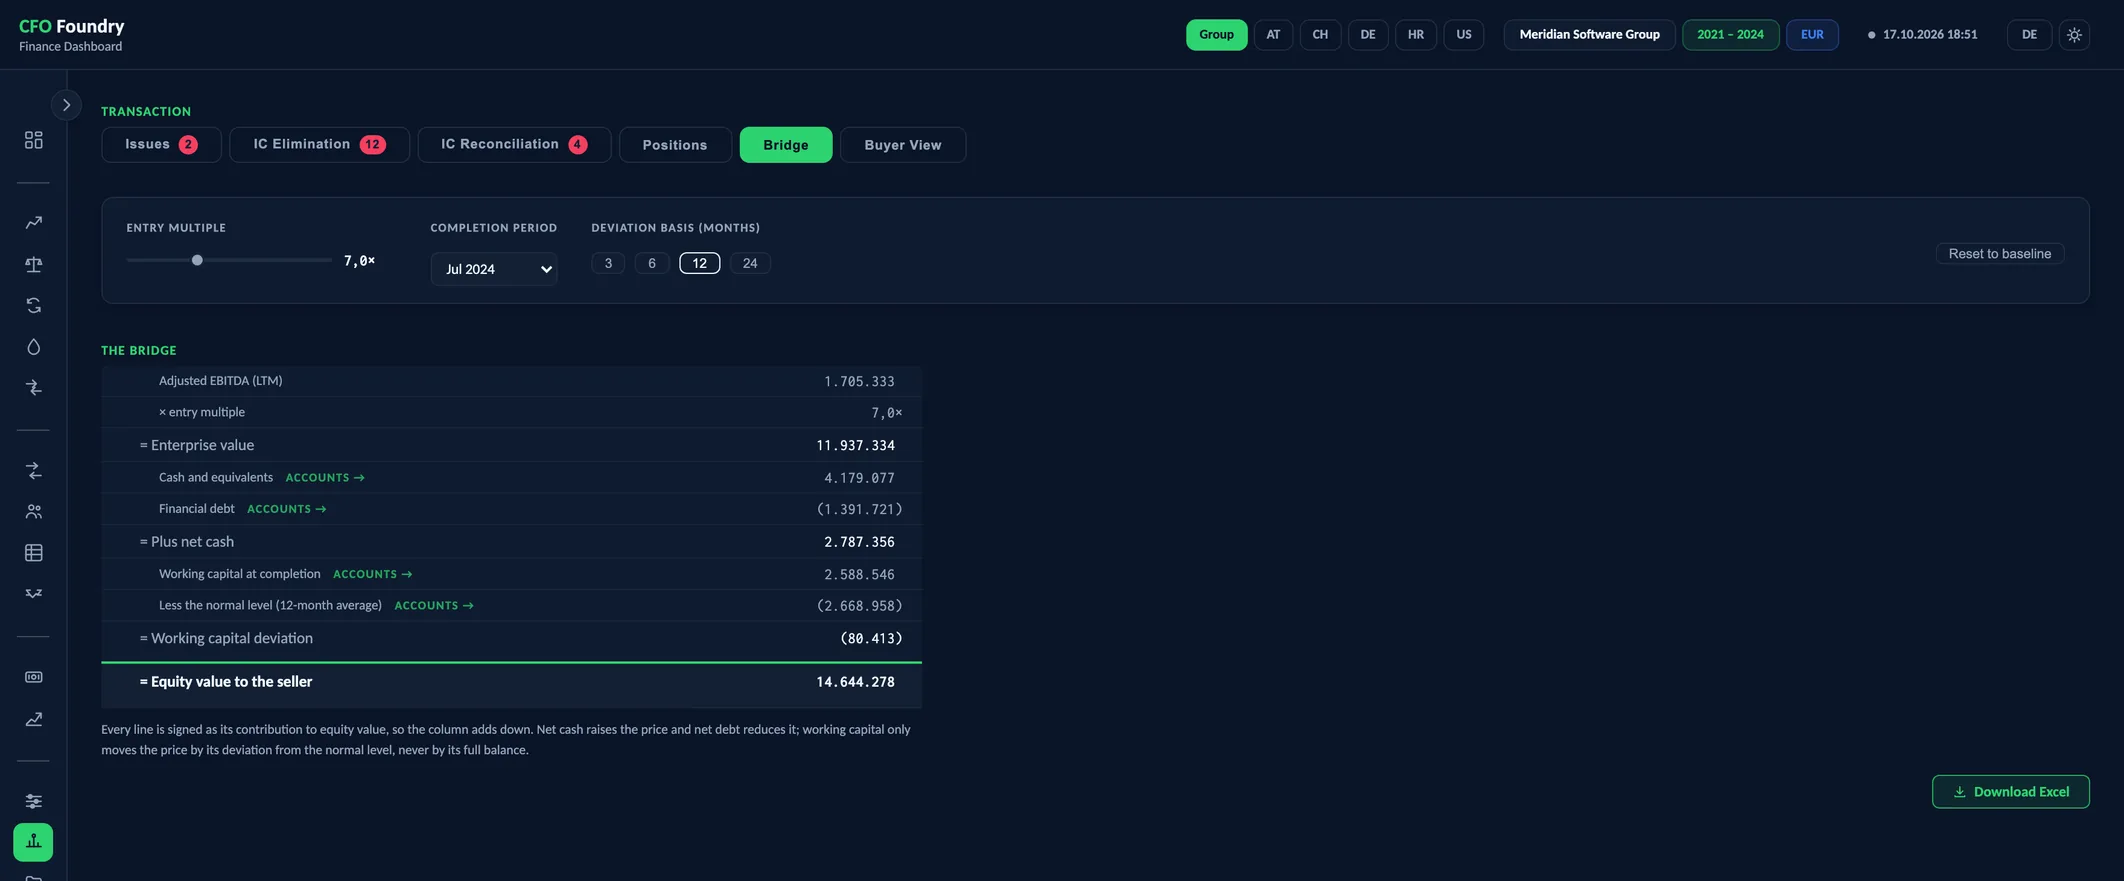2124x881 pixels.
Task: Open Accounts link for Cash and equivalents
Action: point(325,478)
